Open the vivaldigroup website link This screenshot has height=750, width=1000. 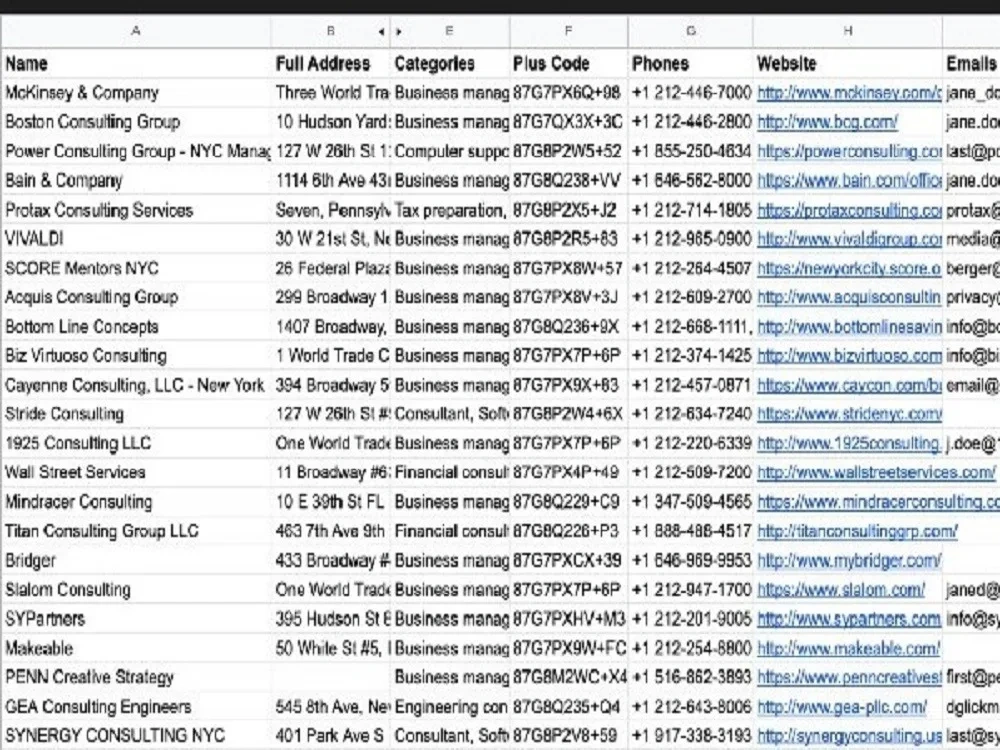tap(849, 239)
